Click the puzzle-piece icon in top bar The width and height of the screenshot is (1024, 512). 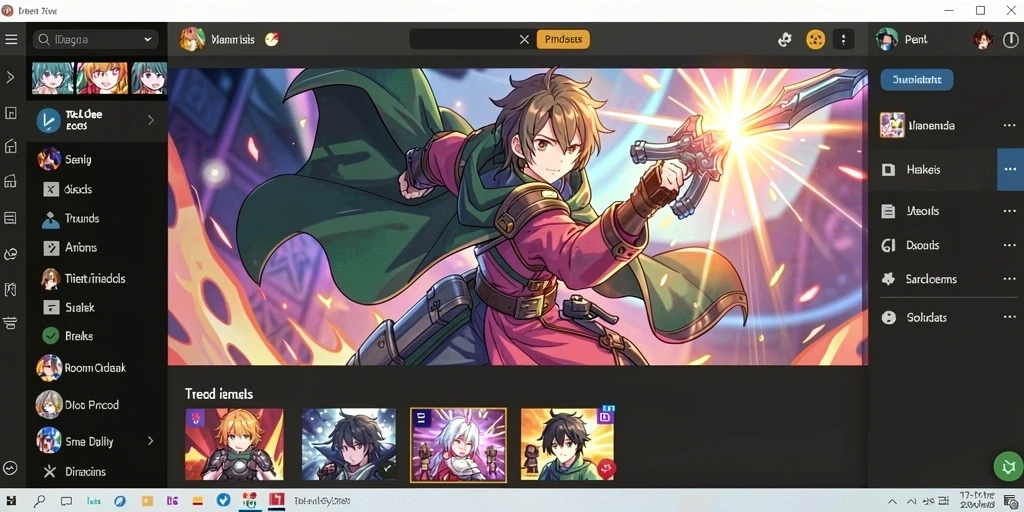785,40
